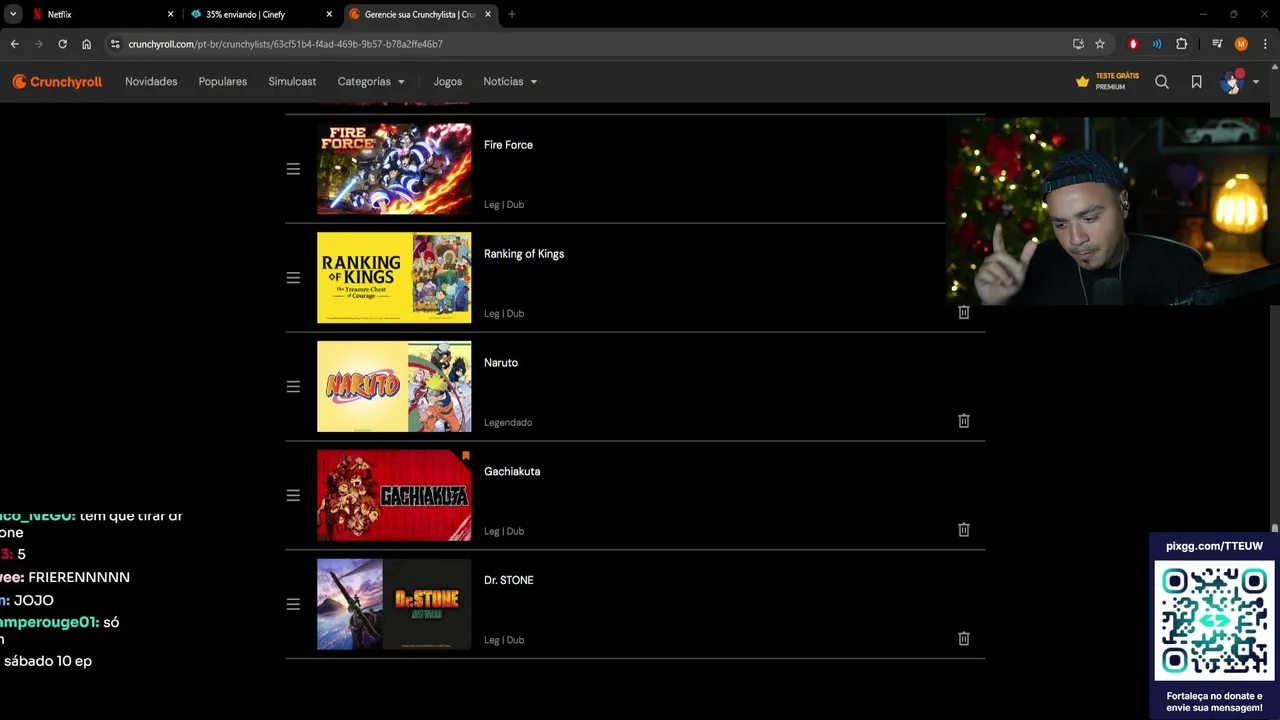Expand the Notícias dropdown
This screenshot has width=1280, height=720.
pos(510,82)
